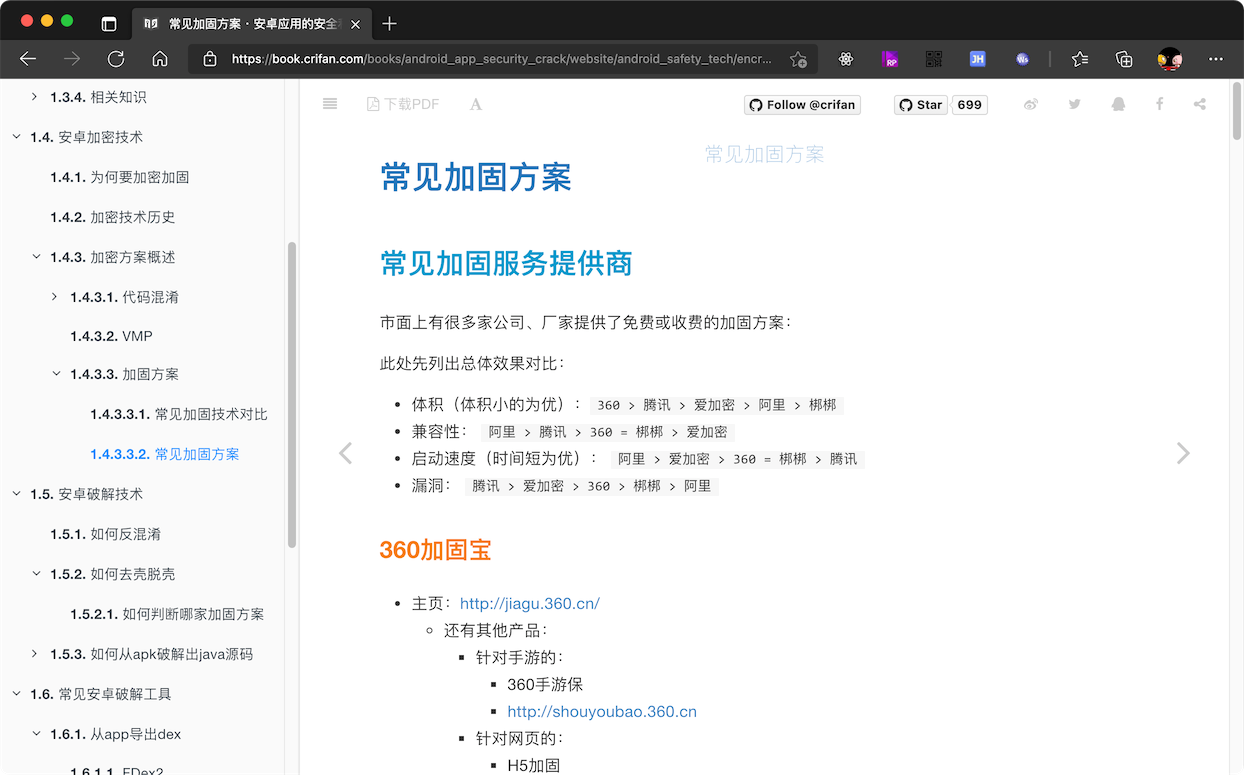Open 1.5.1. 如何反混淆 chapter
The height and width of the screenshot is (775, 1244).
tap(105, 534)
